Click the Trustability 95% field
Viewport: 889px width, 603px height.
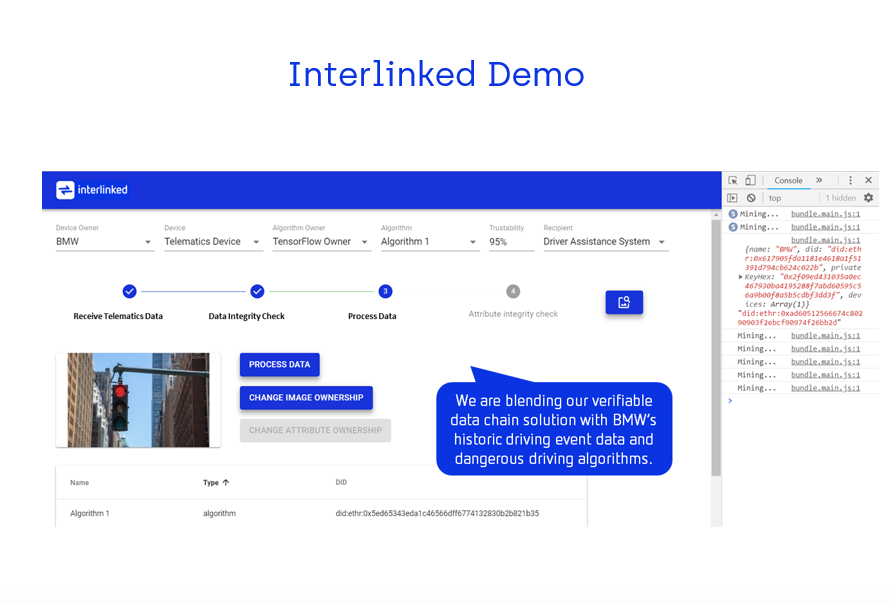(x=511, y=241)
